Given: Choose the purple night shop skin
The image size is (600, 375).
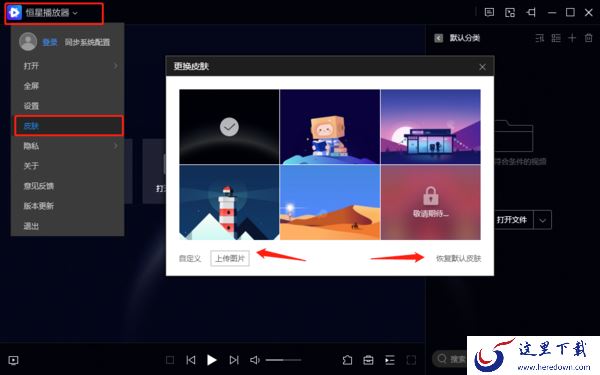Looking at the screenshot, I should coord(430,127).
